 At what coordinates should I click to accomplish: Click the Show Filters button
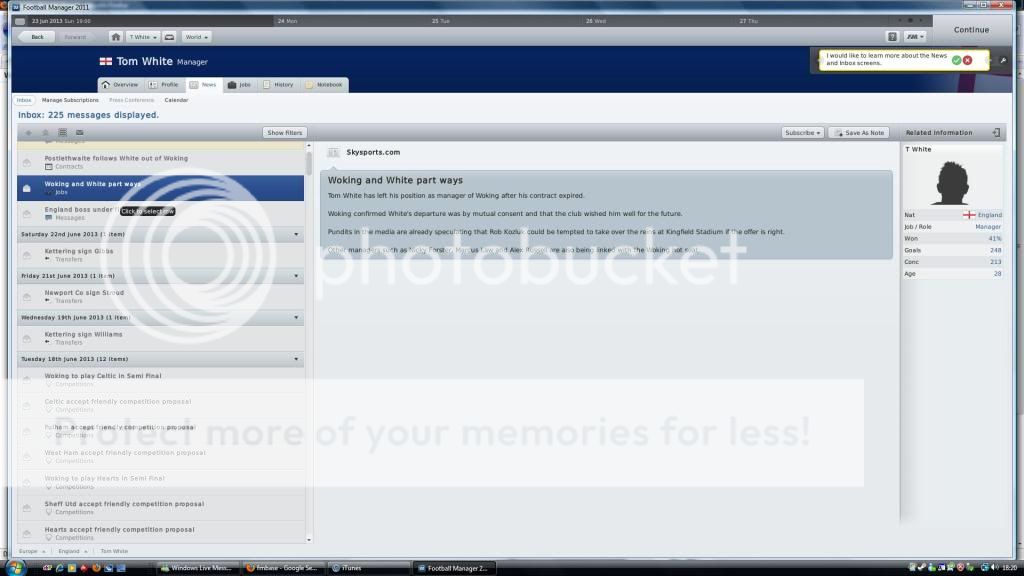[x=284, y=133]
